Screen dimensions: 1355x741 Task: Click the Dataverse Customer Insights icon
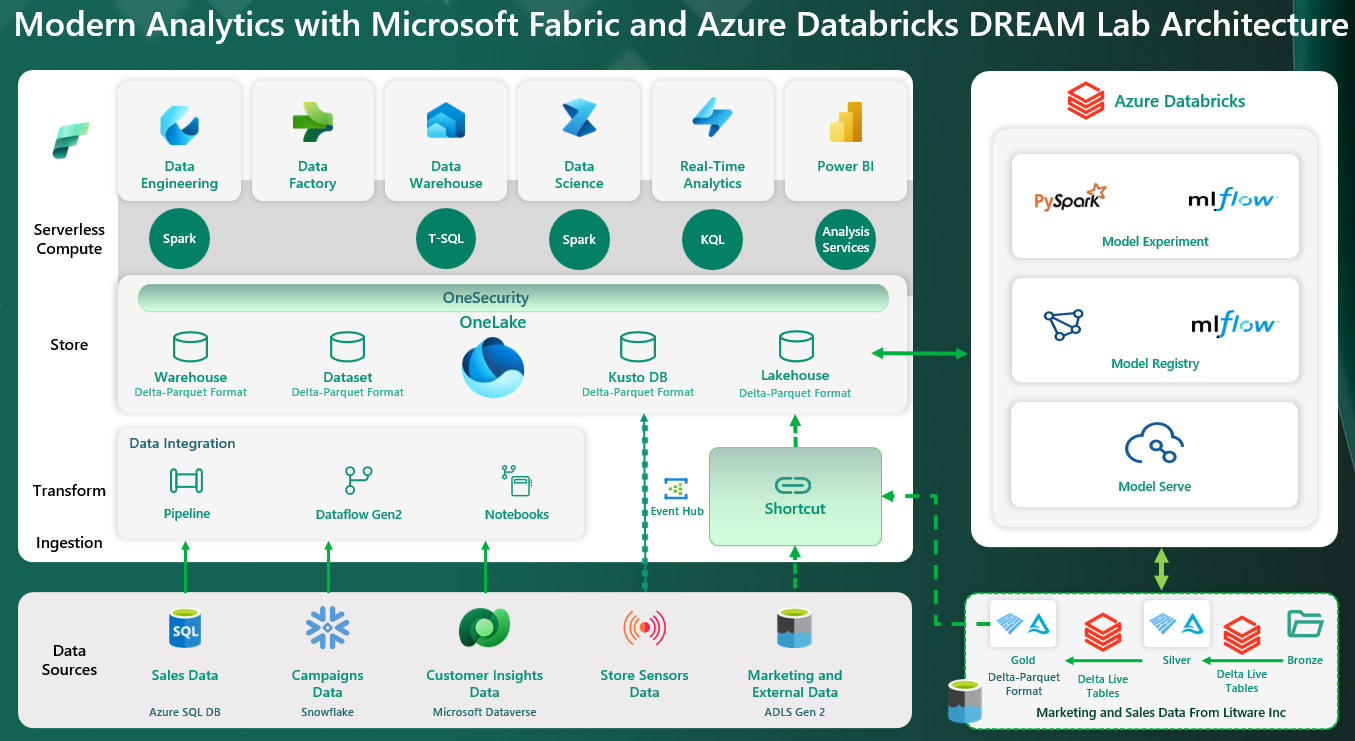pos(484,628)
